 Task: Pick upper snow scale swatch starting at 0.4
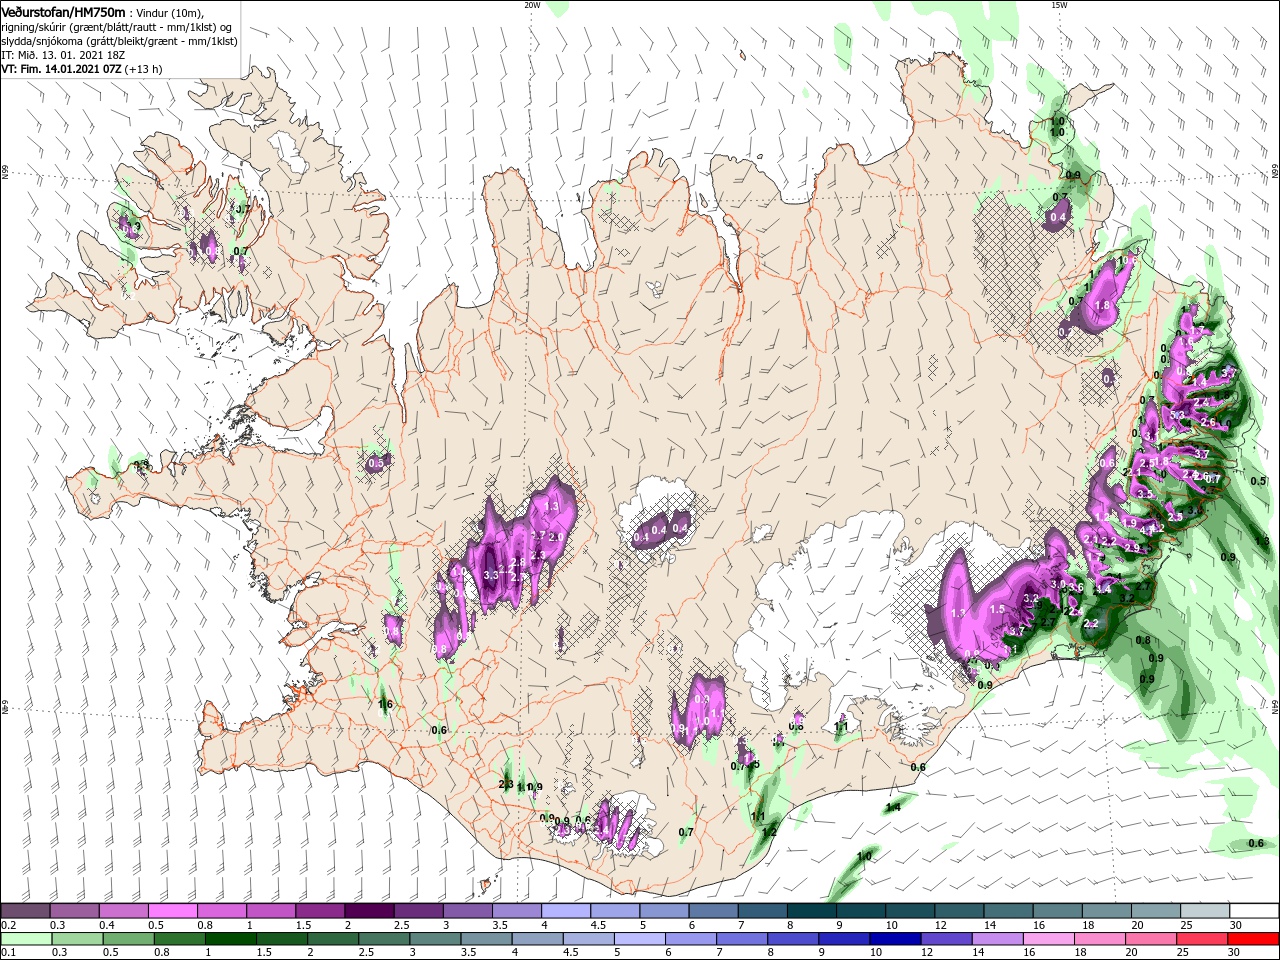pyautogui.click(x=123, y=911)
